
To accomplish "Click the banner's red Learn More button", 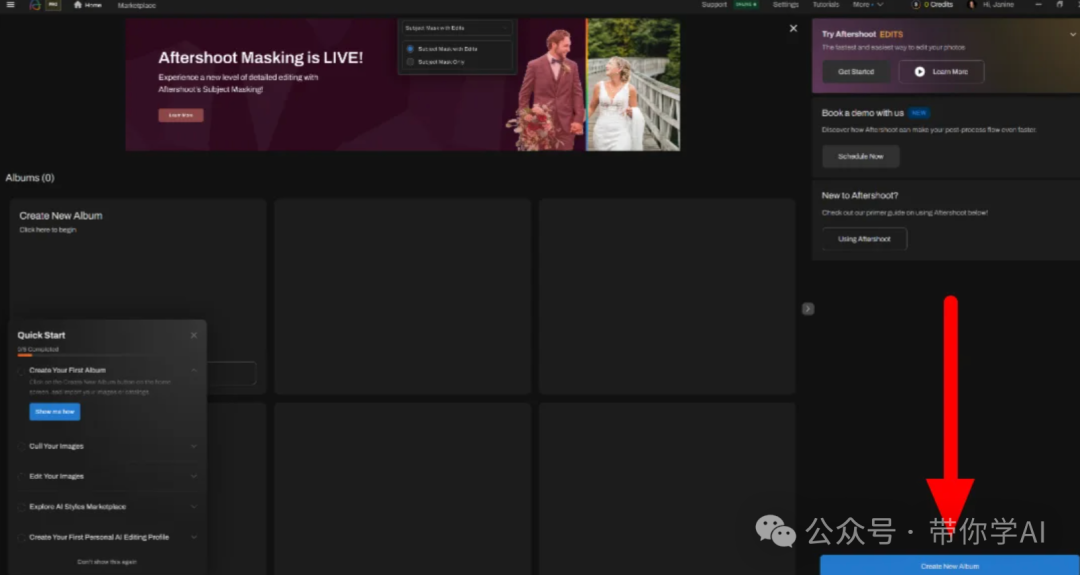I will click(180, 115).
